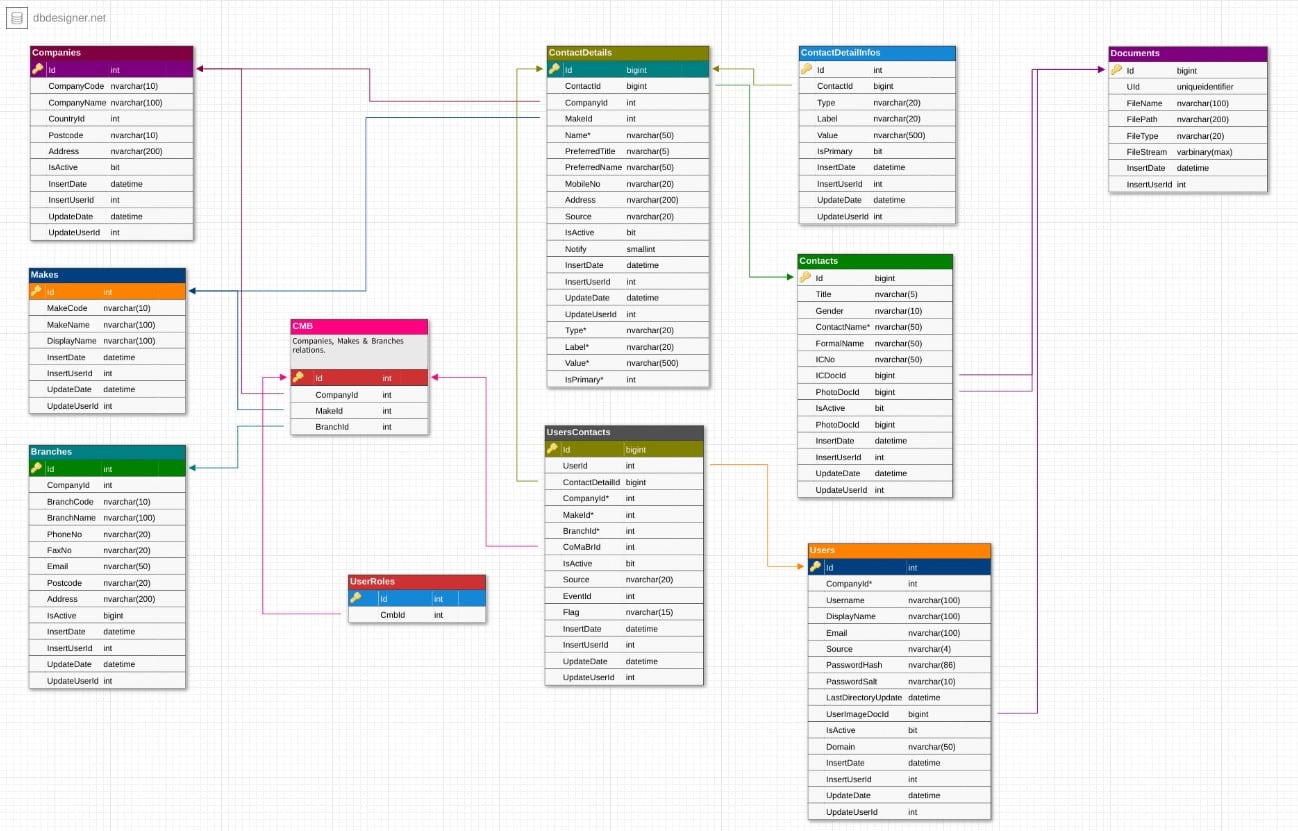The image size is (1298, 831).
Task: Click PhoneNo field in Branches table
Action: (107, 534)
